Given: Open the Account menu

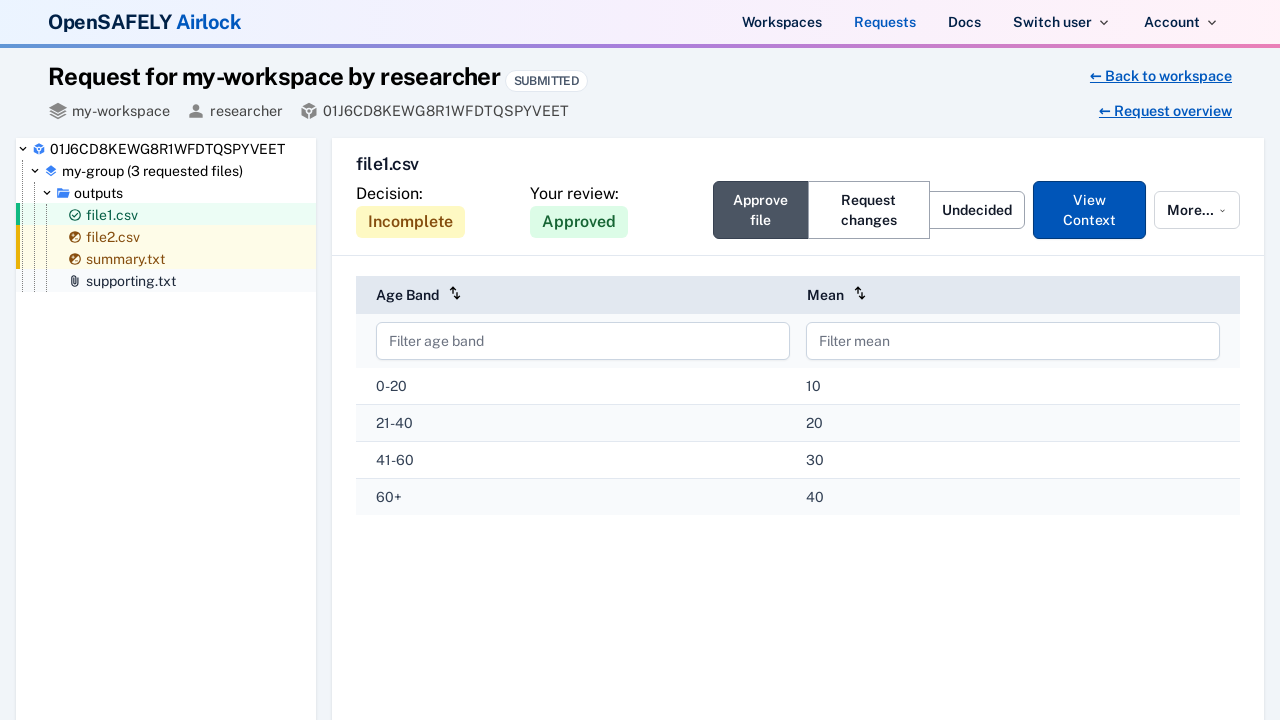Looking at the screenshot, I should (1180, 22).
